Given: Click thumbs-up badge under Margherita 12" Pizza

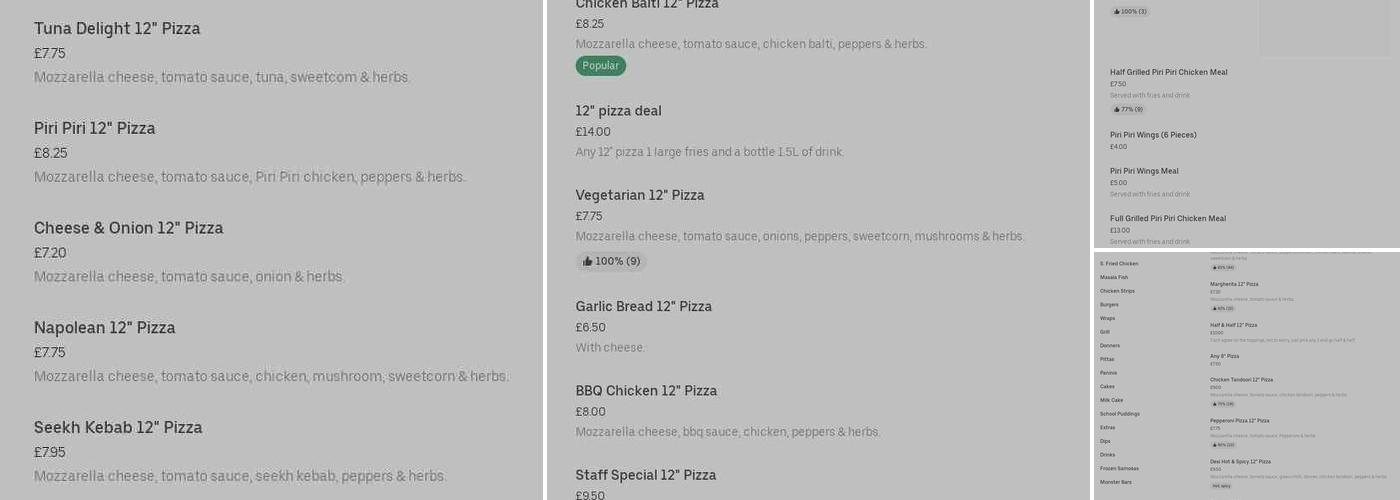Looking at the screenshot, I should pos(1224,308).
